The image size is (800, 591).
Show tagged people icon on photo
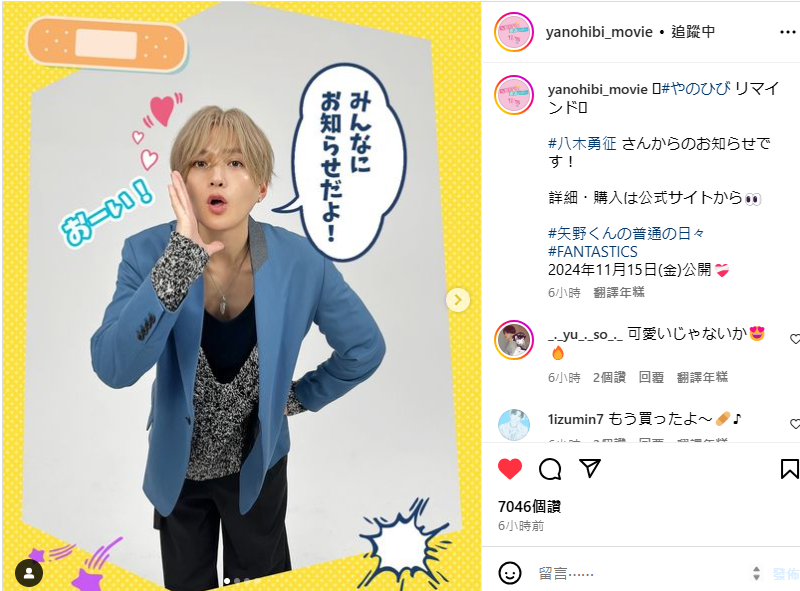29,573
